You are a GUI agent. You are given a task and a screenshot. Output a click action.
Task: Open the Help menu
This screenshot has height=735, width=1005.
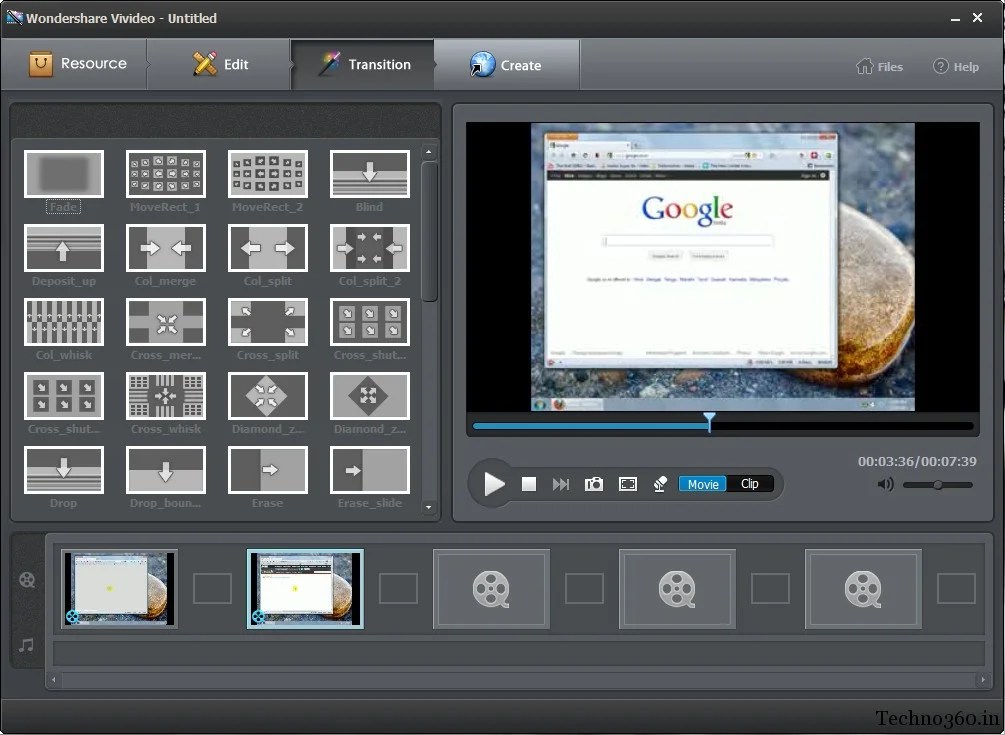[x=956, y=66]
